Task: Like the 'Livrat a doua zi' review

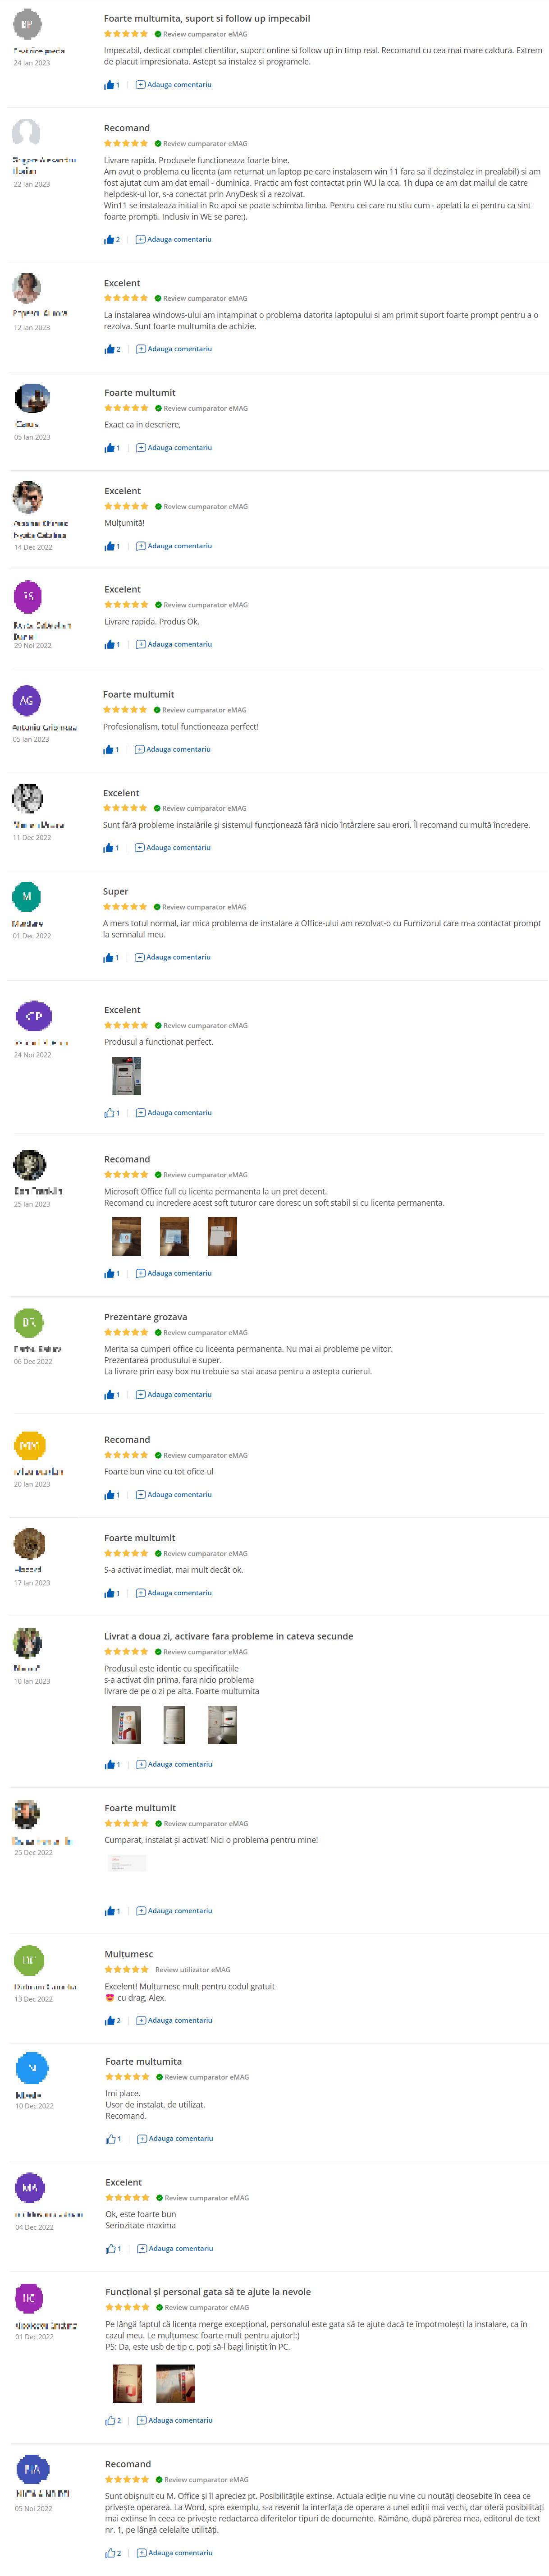Action: tap(109, 1765)
